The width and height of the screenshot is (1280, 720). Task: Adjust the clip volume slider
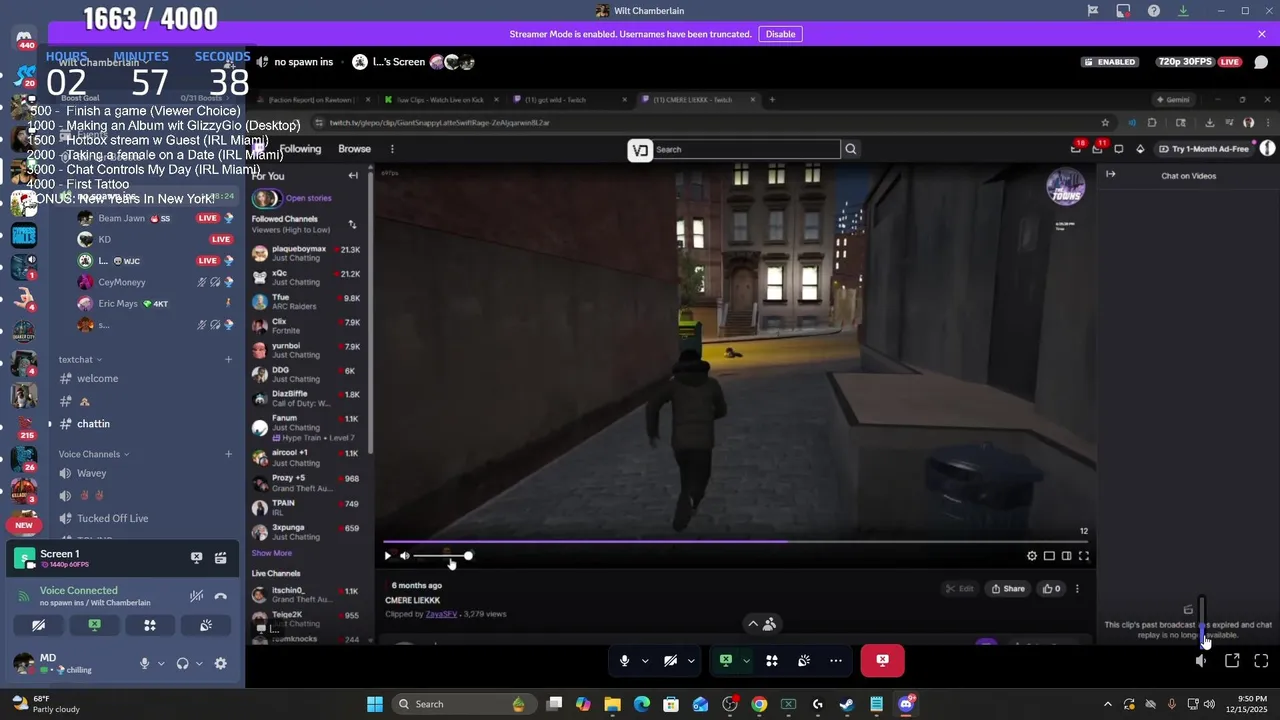[441, 556]
